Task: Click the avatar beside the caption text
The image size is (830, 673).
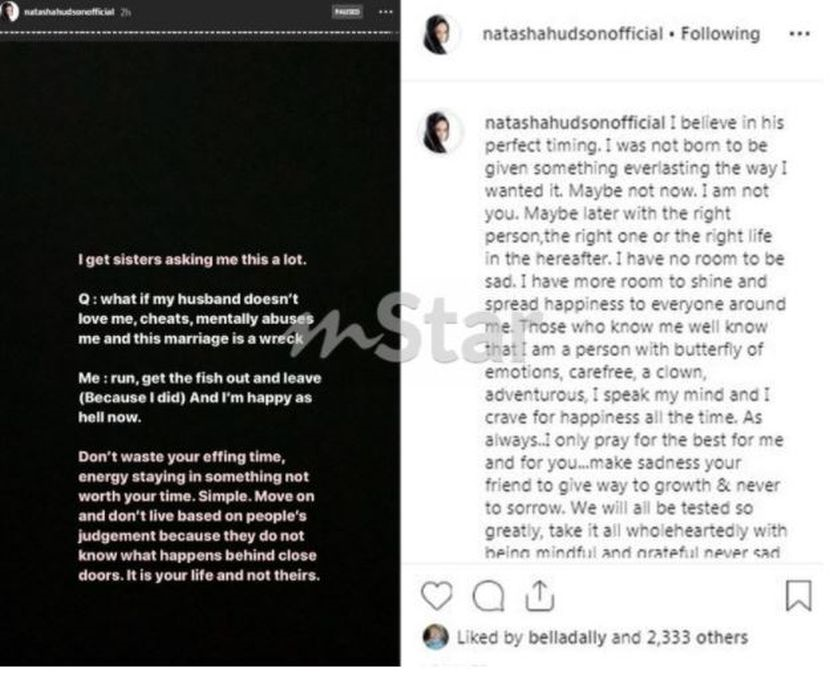Action: pos(440,132)
